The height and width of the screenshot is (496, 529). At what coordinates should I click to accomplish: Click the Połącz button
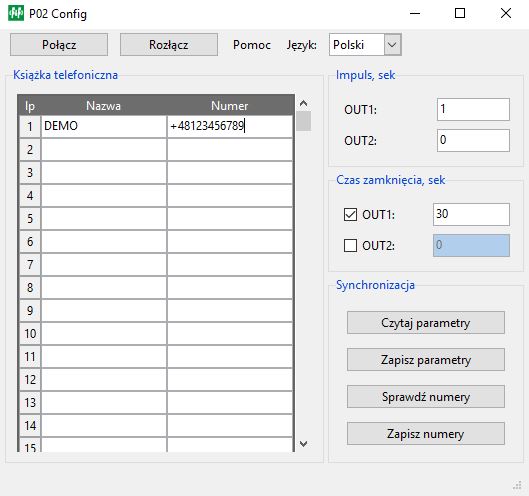click(59, 45)
